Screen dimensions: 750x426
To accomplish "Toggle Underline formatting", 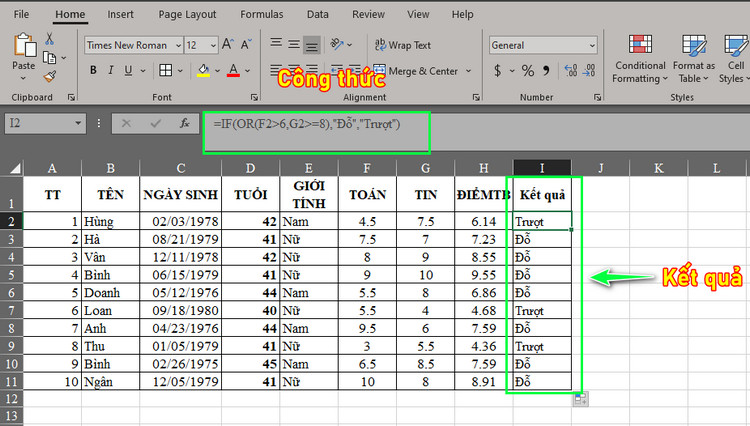I will [x=128, y=71].
